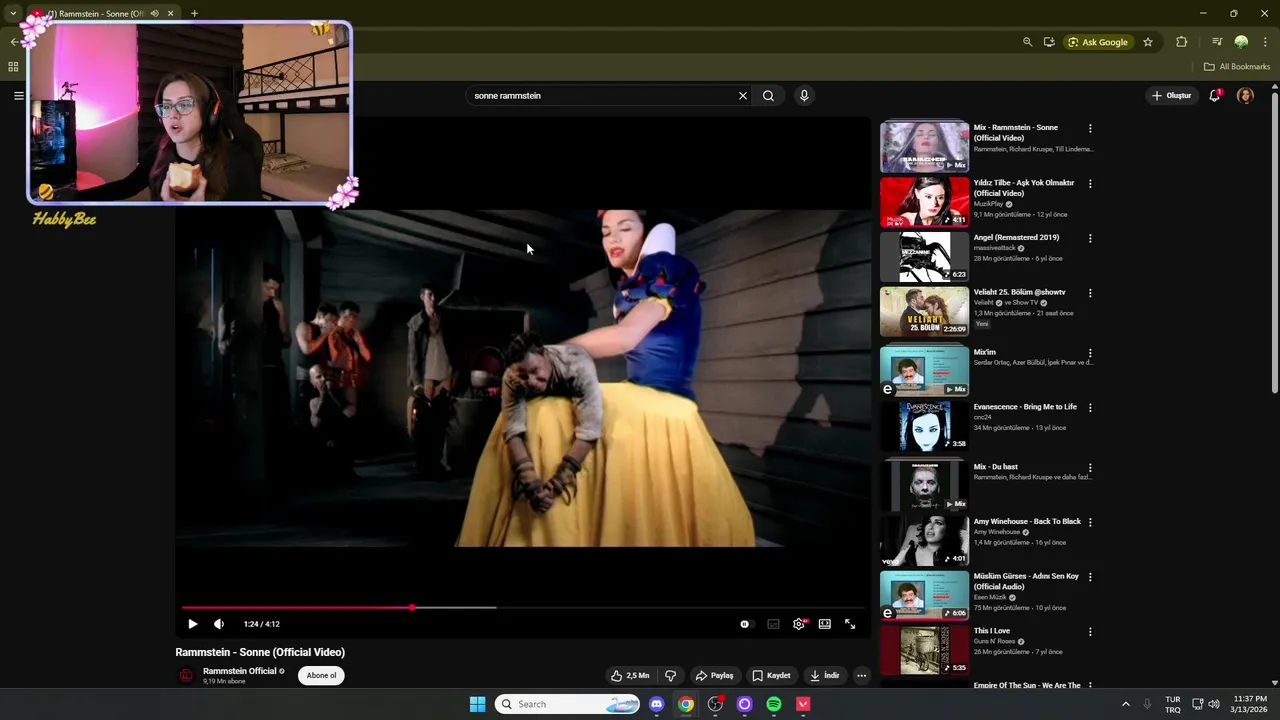Open the Veliaht 25. Bölüm thumbnail

[x=925, y=312]
